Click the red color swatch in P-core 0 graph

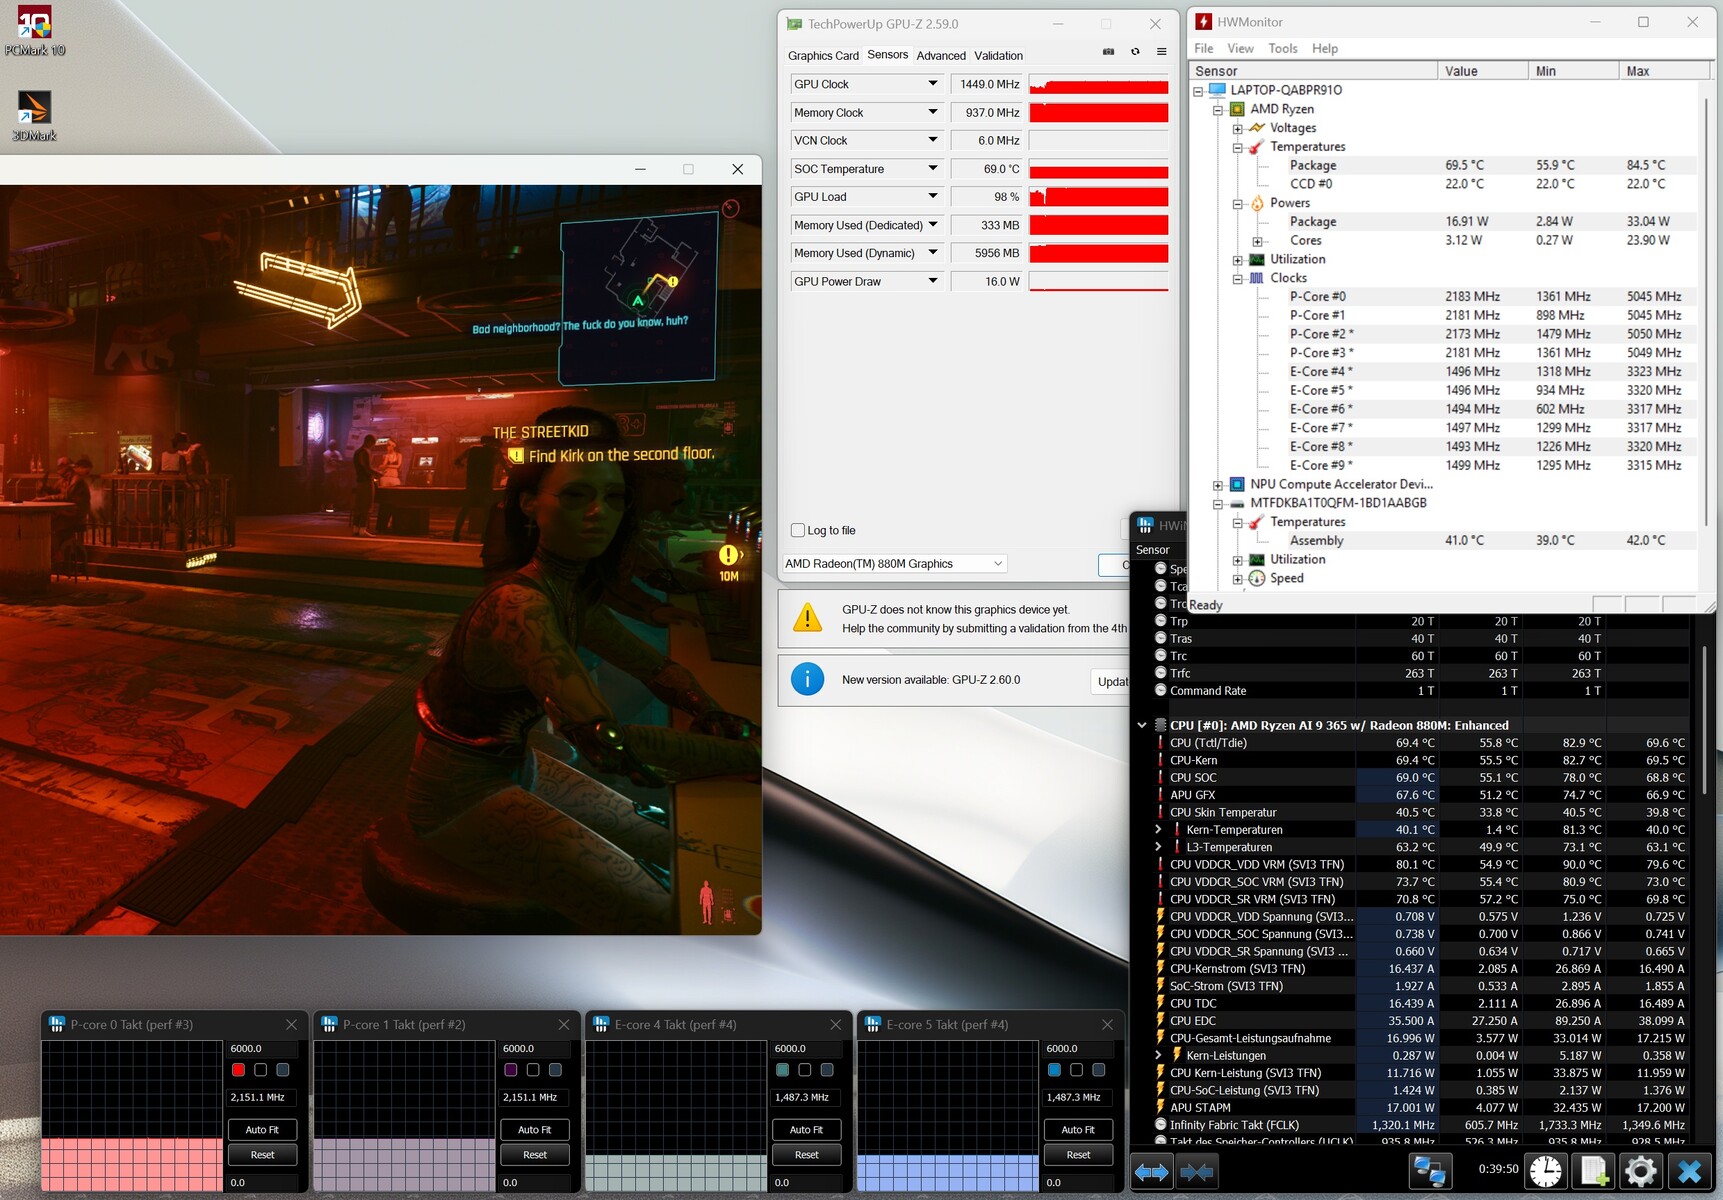238,1070
